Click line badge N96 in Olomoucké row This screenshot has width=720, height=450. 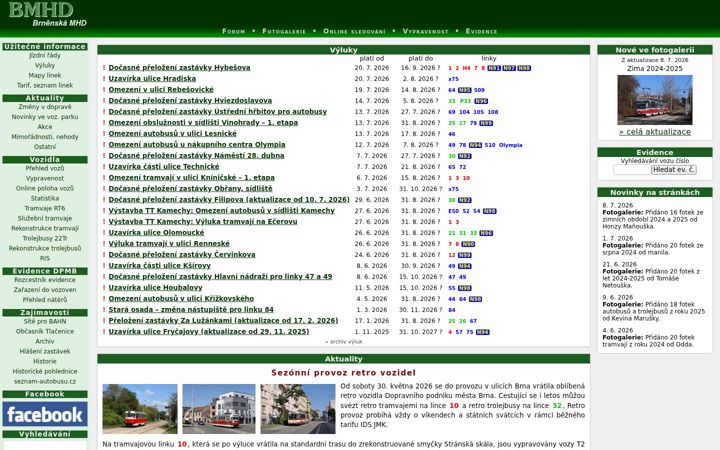click(486, 233)
